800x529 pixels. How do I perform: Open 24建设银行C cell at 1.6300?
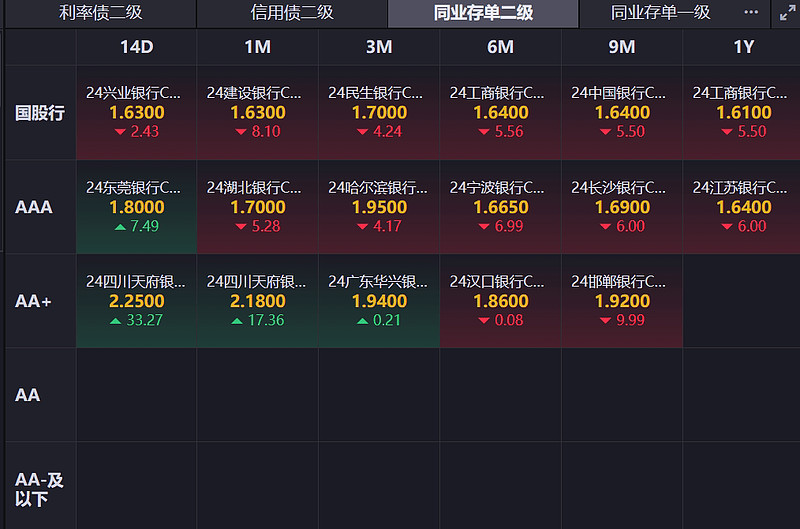point(258,113)
